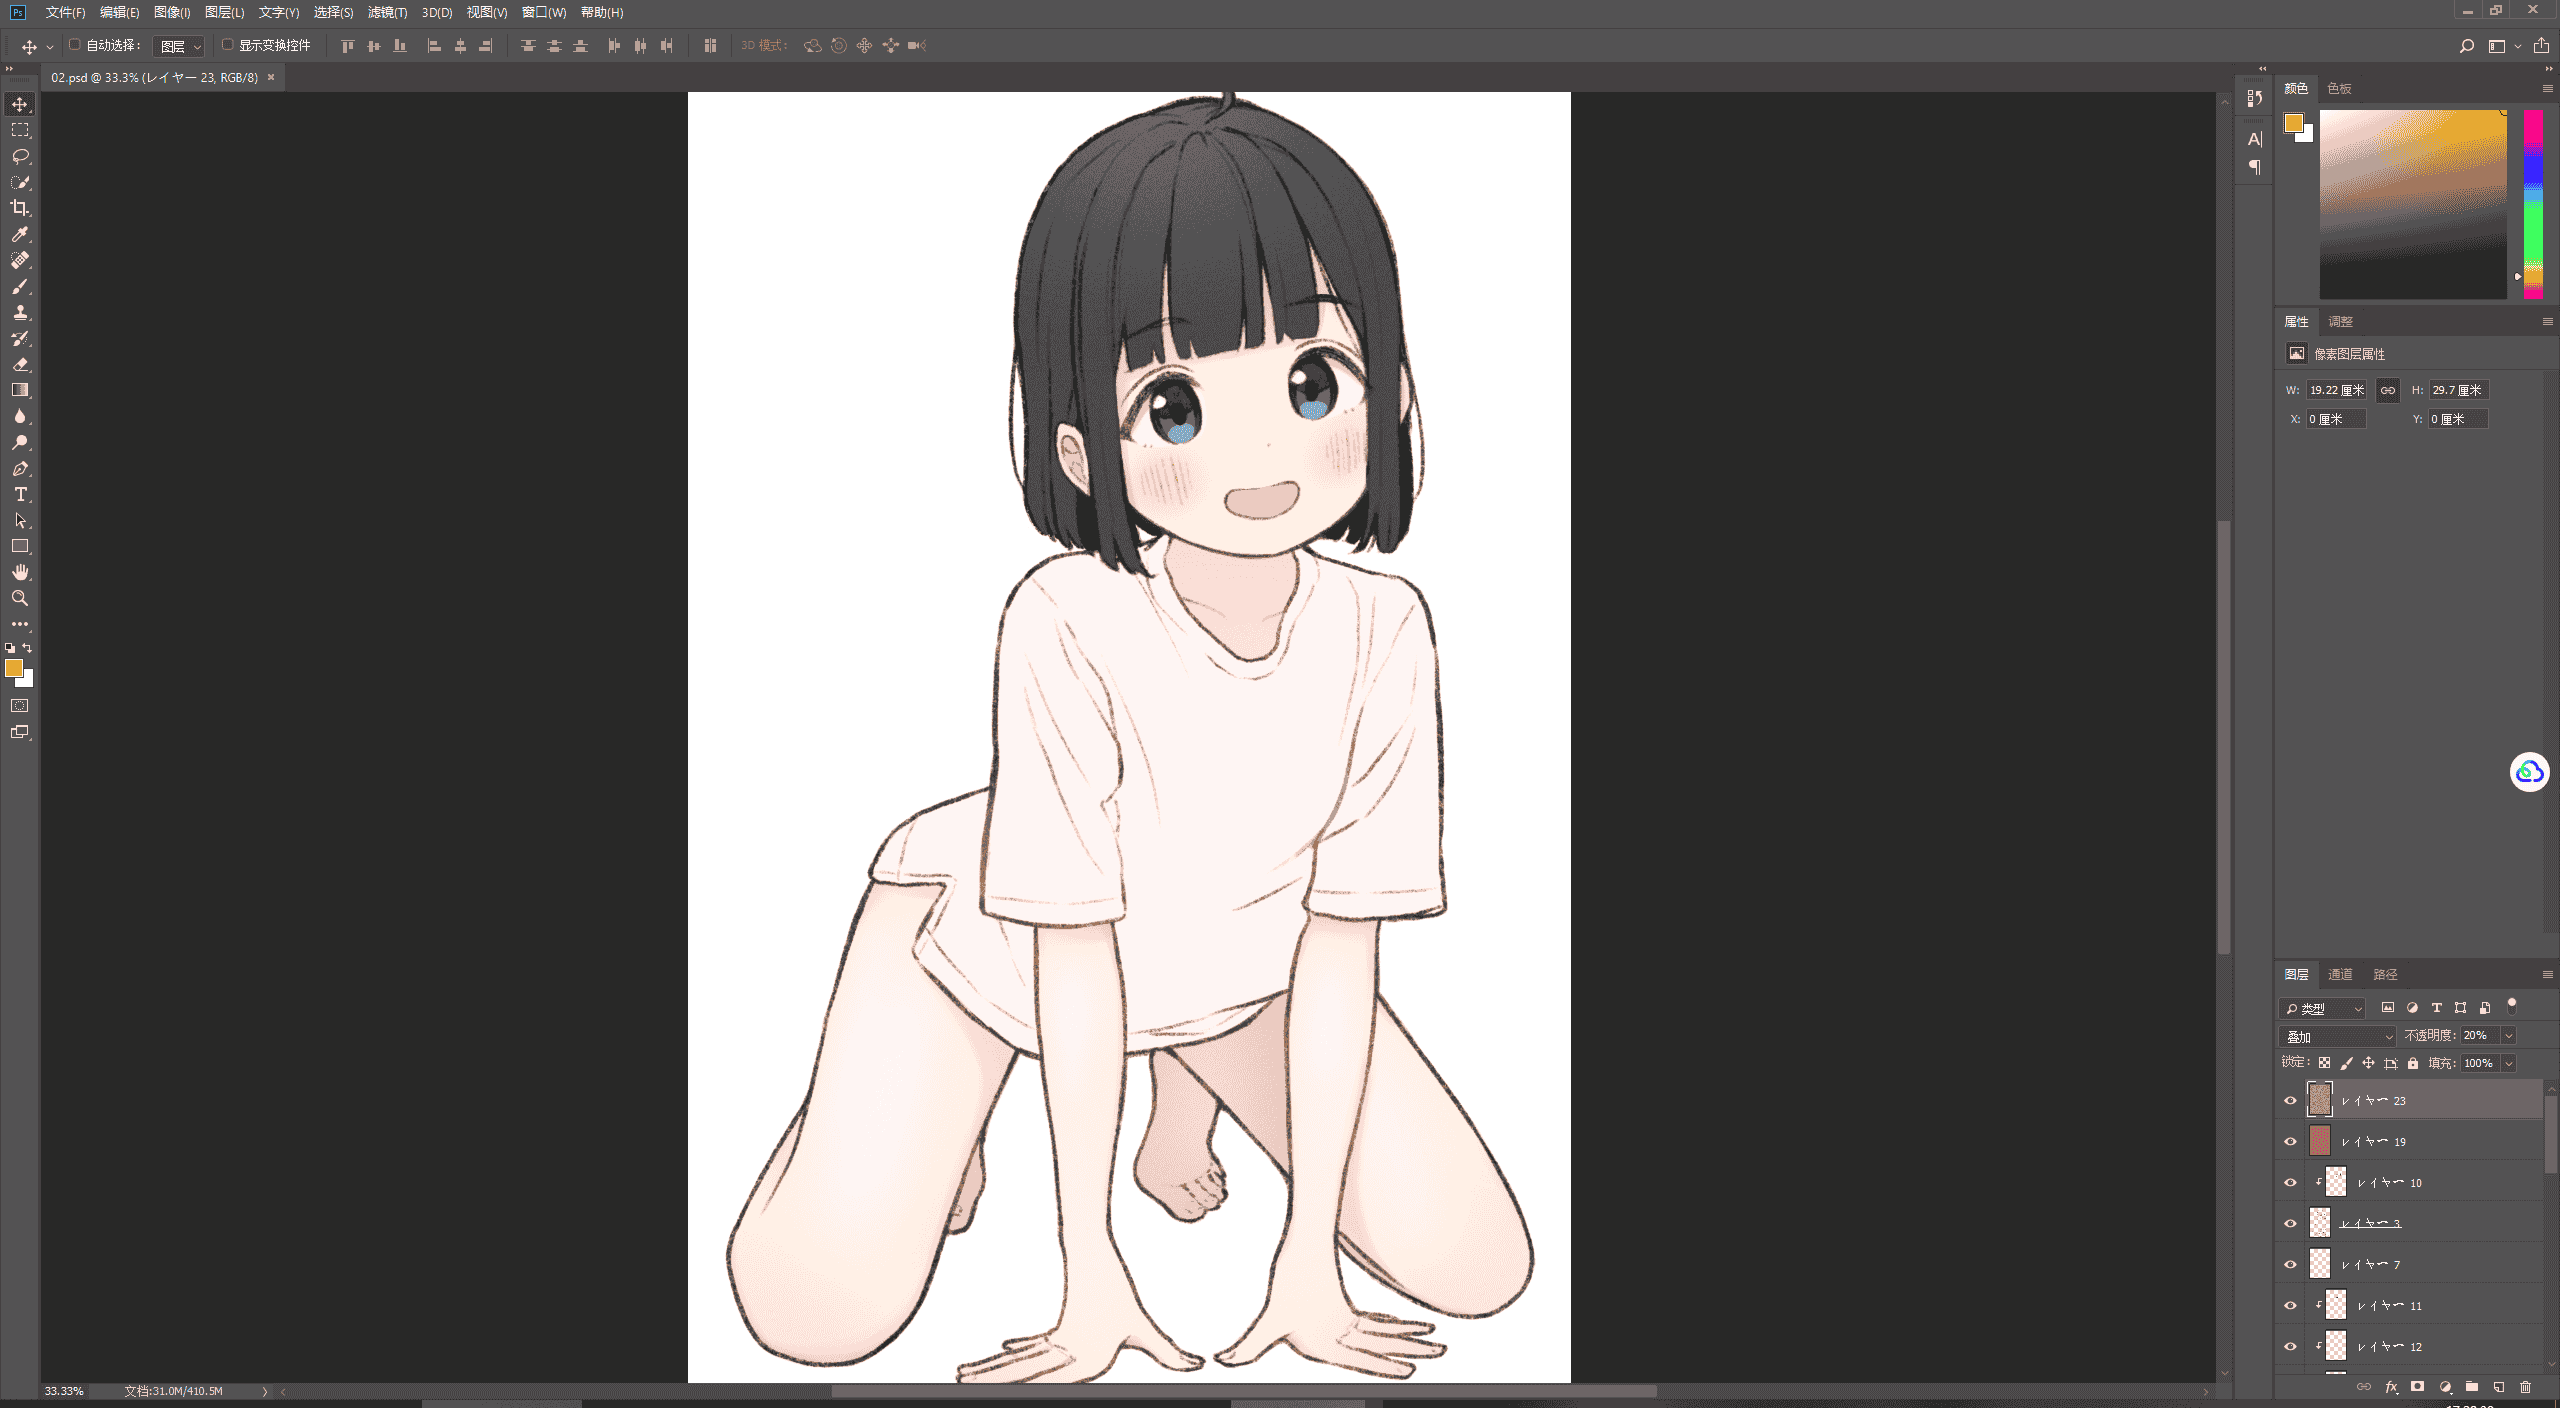Enable the 显示变换控件 checkbox
This screenshot has height=1408, width=2560.
(227, 45)
